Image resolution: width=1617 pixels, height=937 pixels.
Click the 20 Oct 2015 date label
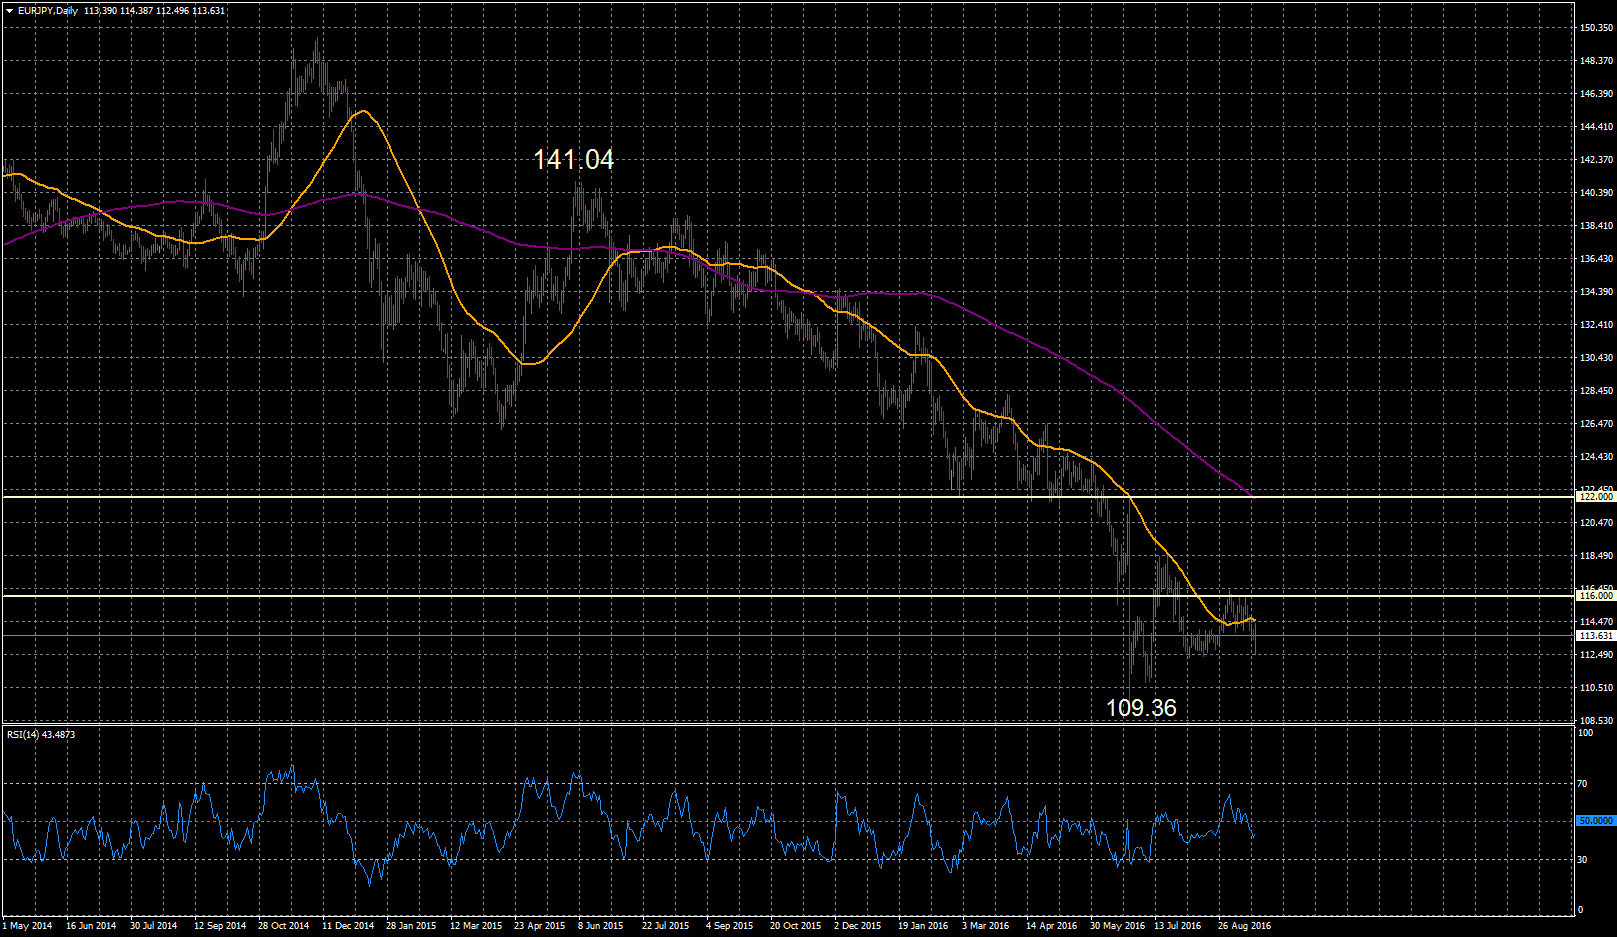795,926
